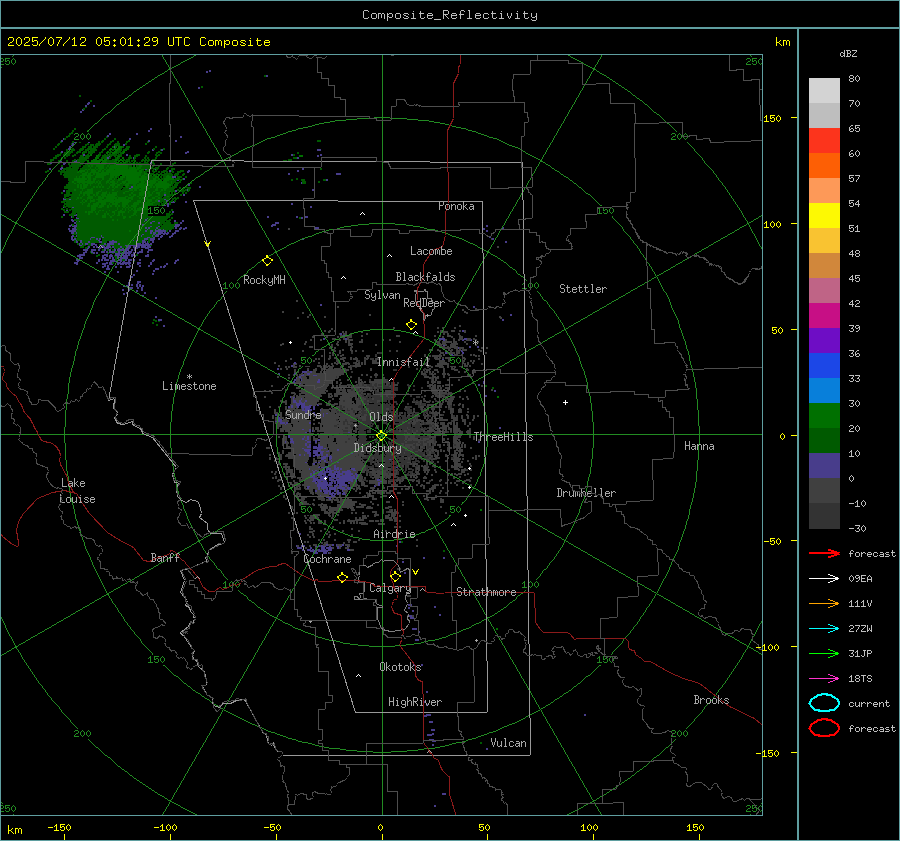The image size is (900, 841).
Task: Click the dBZ legend heading
Action: point(848,53)
